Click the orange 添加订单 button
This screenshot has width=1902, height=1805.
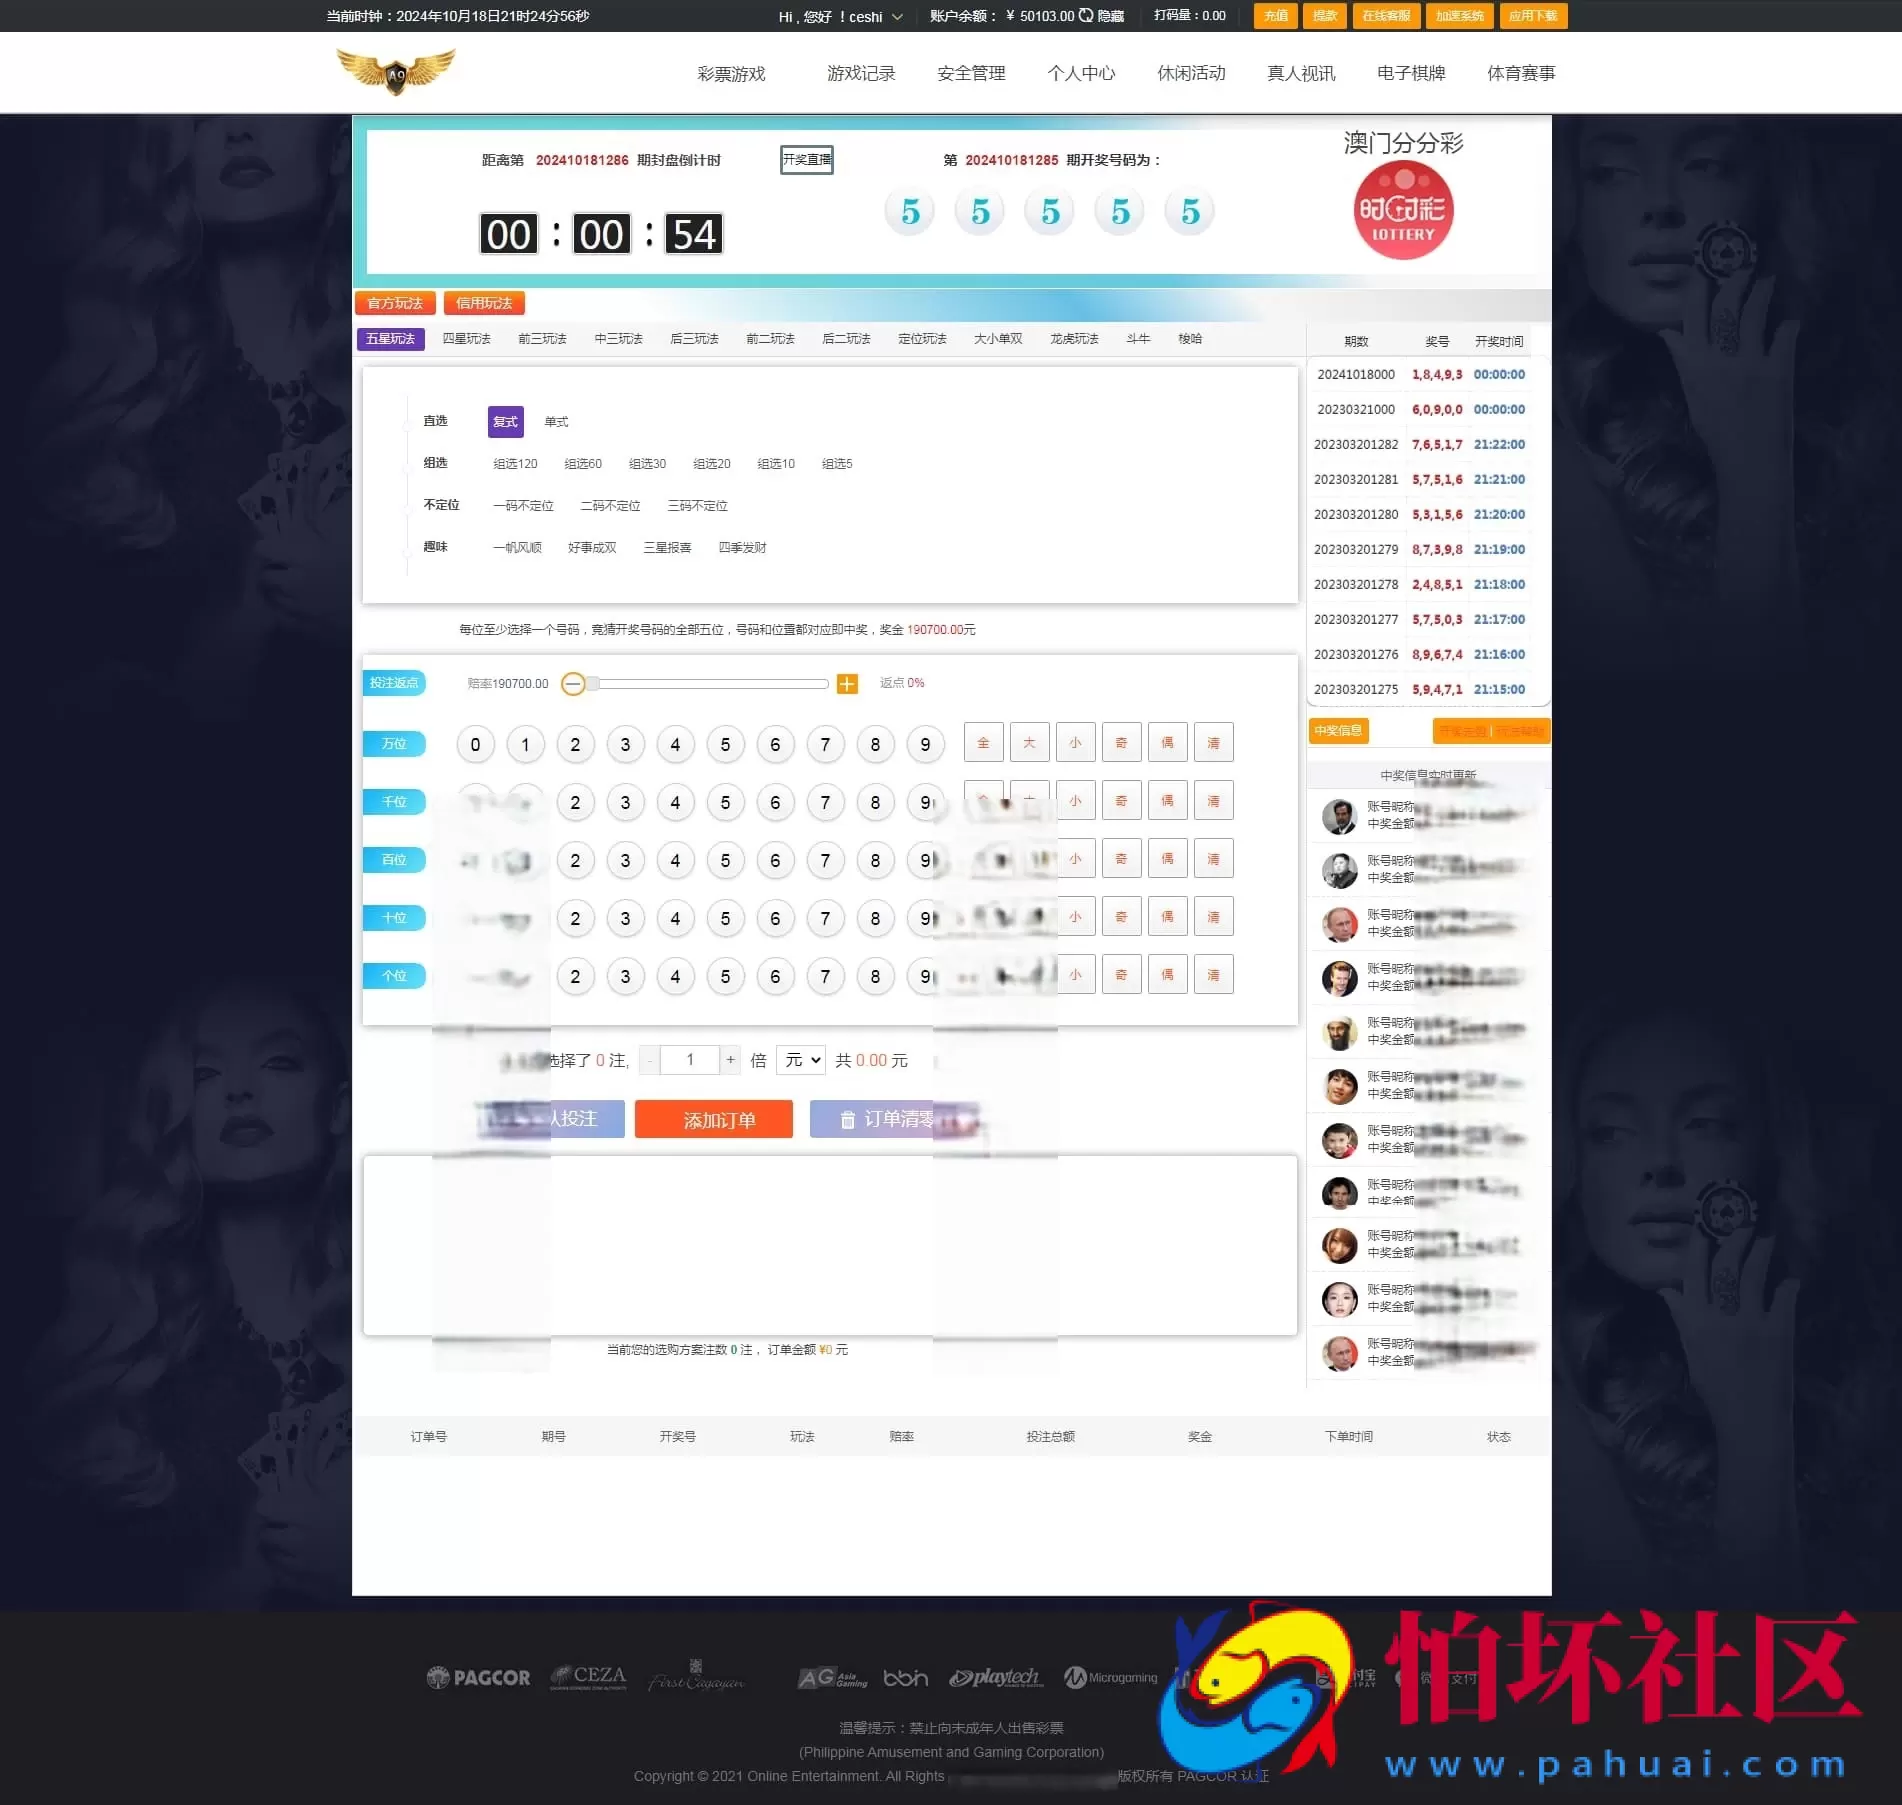[713, 1119]
